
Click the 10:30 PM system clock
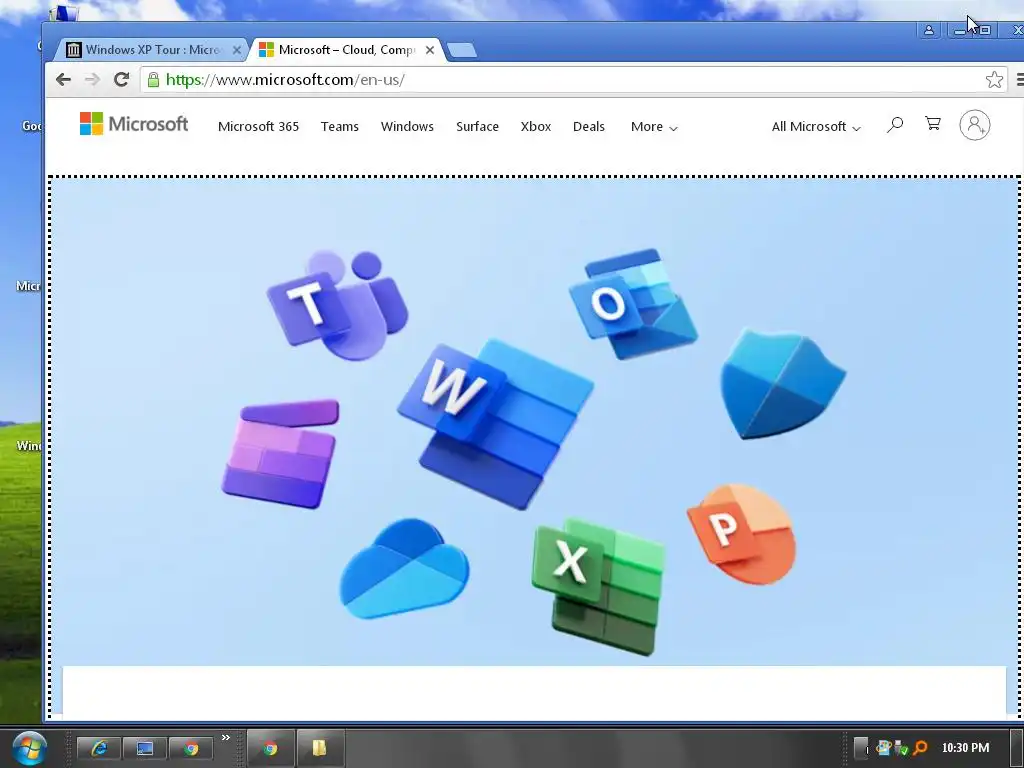click(965, 748)
